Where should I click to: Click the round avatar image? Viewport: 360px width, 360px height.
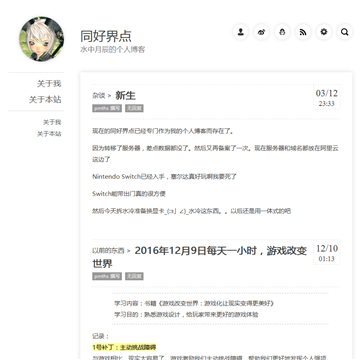[x=41, y=39]
